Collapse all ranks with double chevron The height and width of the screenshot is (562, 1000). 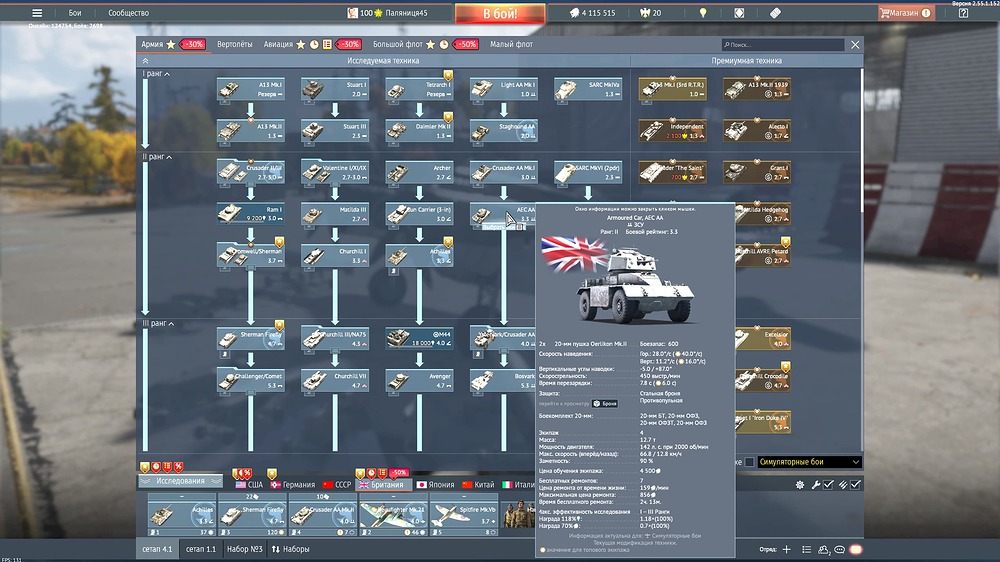point(145,61)
